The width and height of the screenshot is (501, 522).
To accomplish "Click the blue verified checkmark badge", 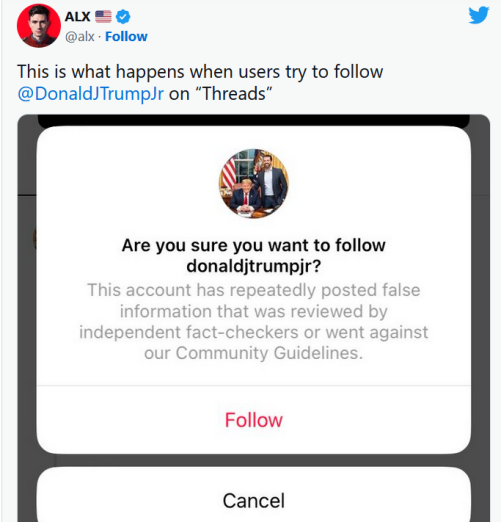I will [123, 17].
